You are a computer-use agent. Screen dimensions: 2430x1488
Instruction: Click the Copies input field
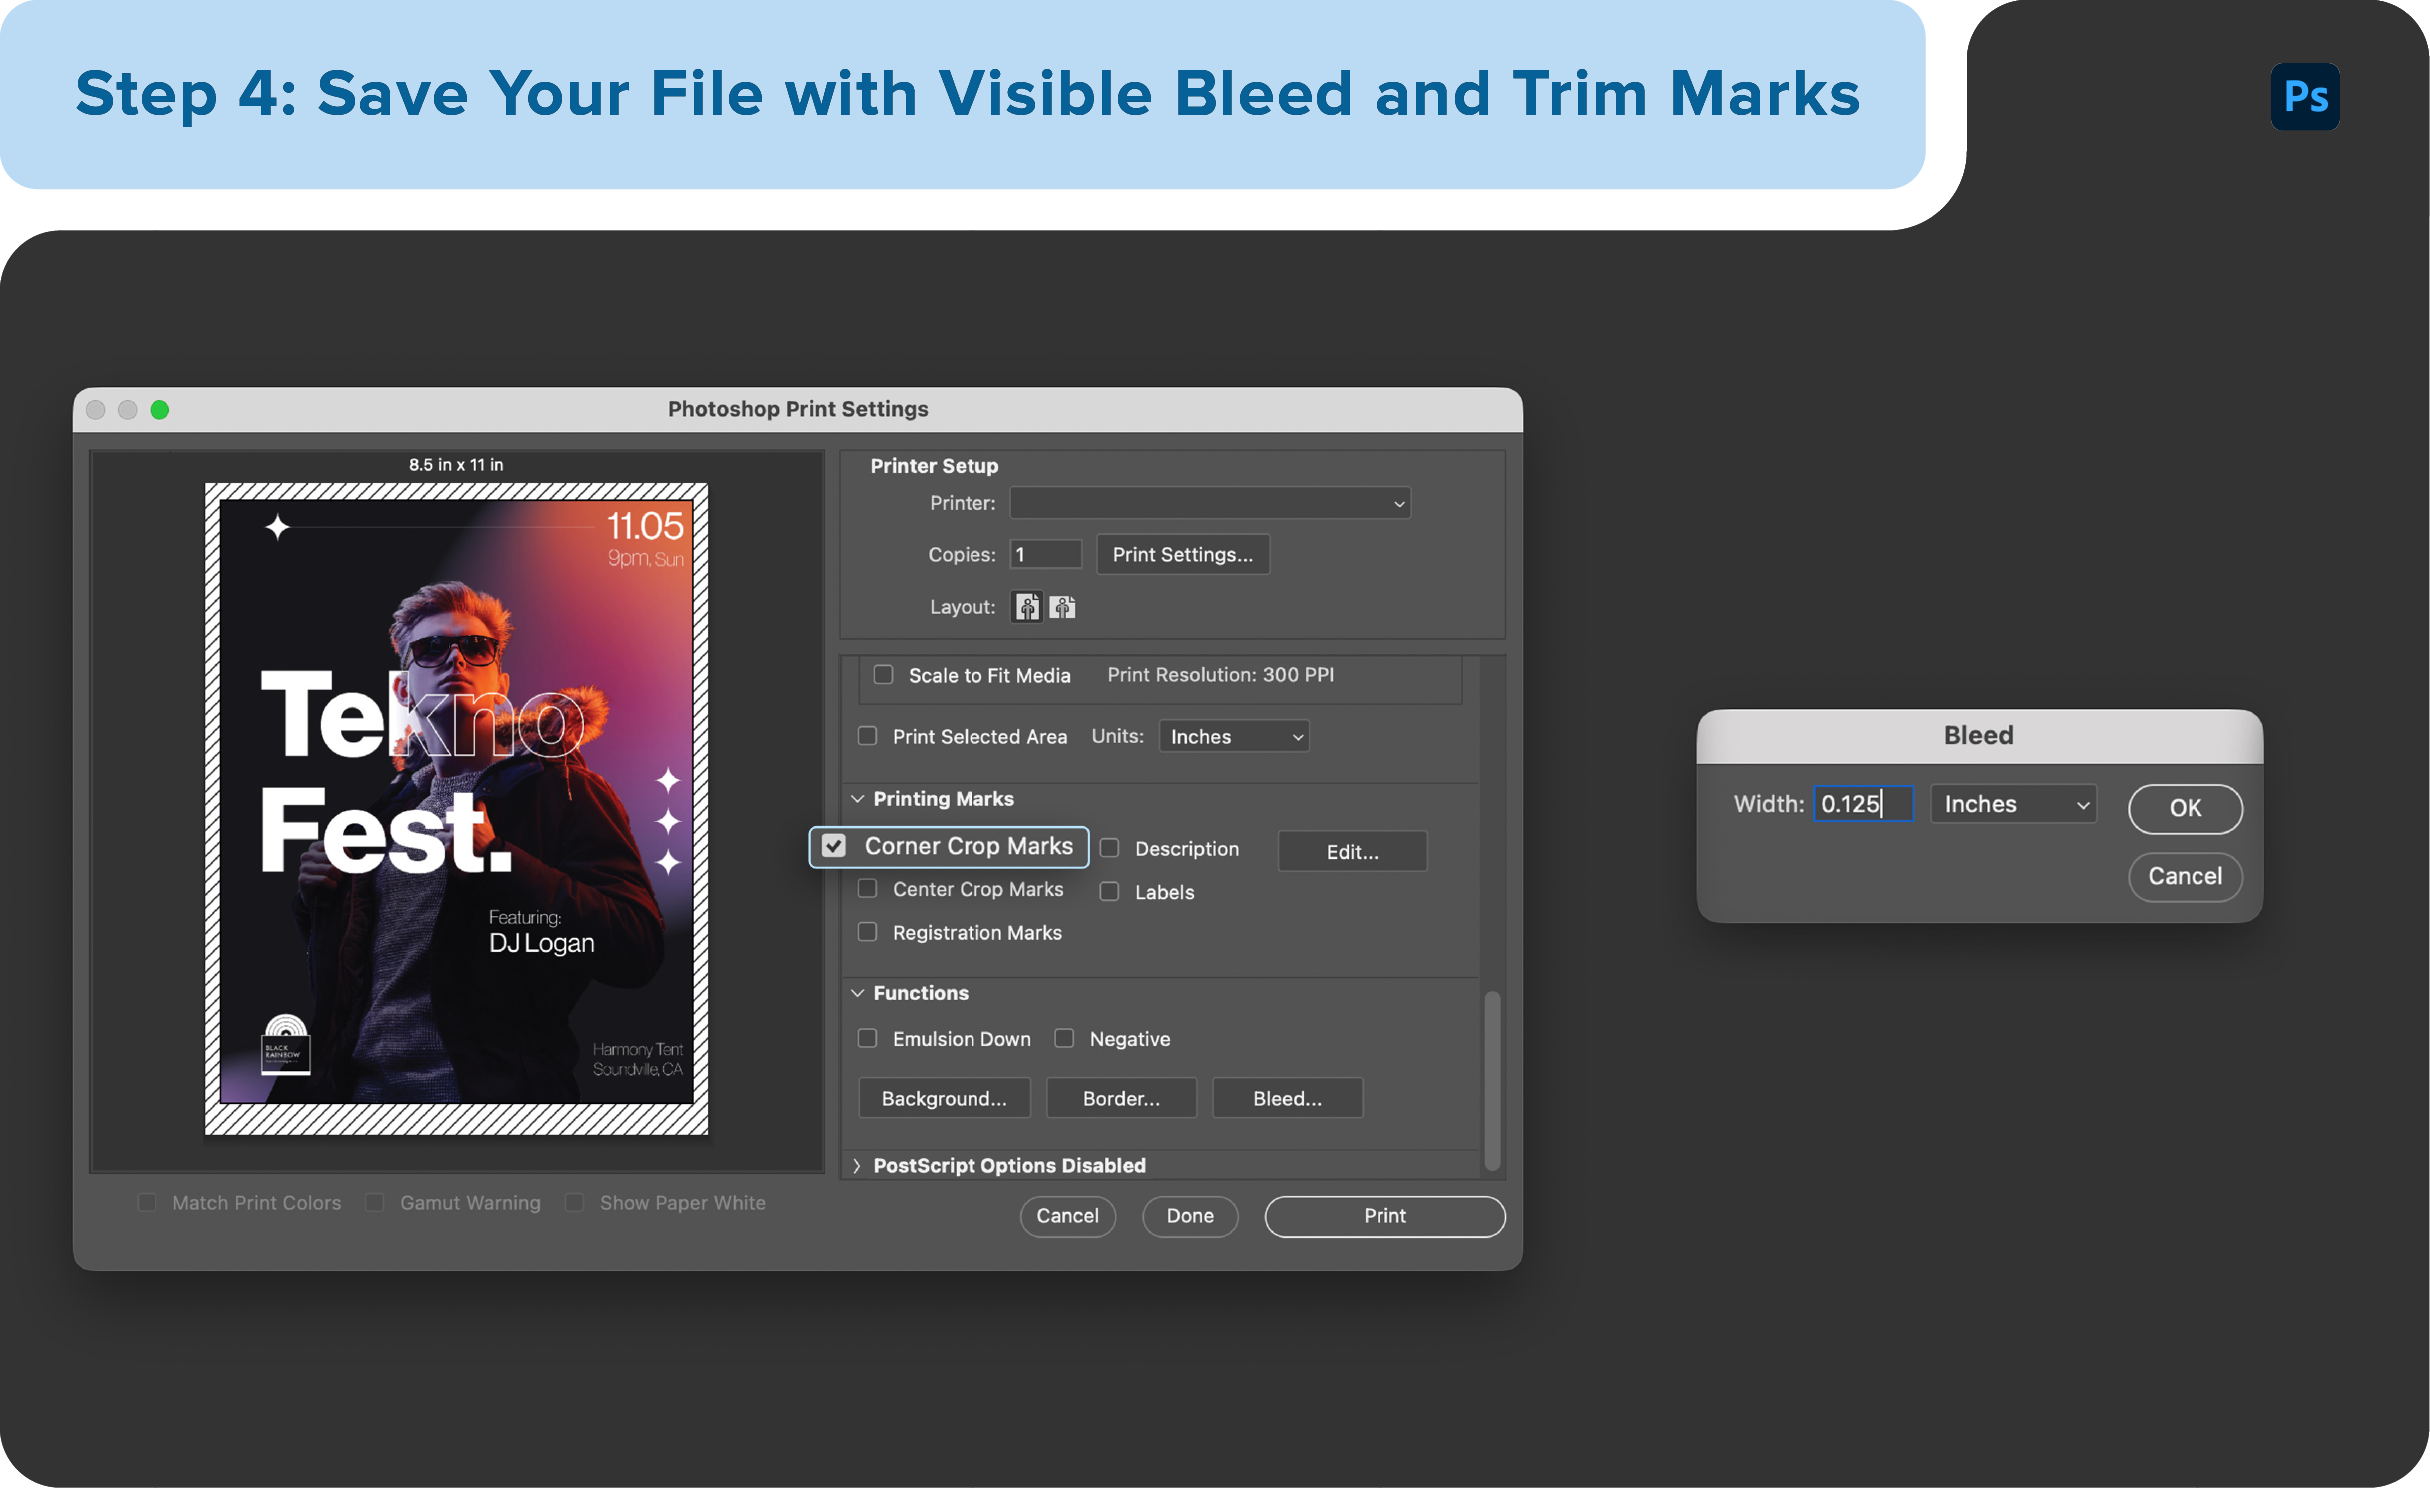(x=1044, y=554)
